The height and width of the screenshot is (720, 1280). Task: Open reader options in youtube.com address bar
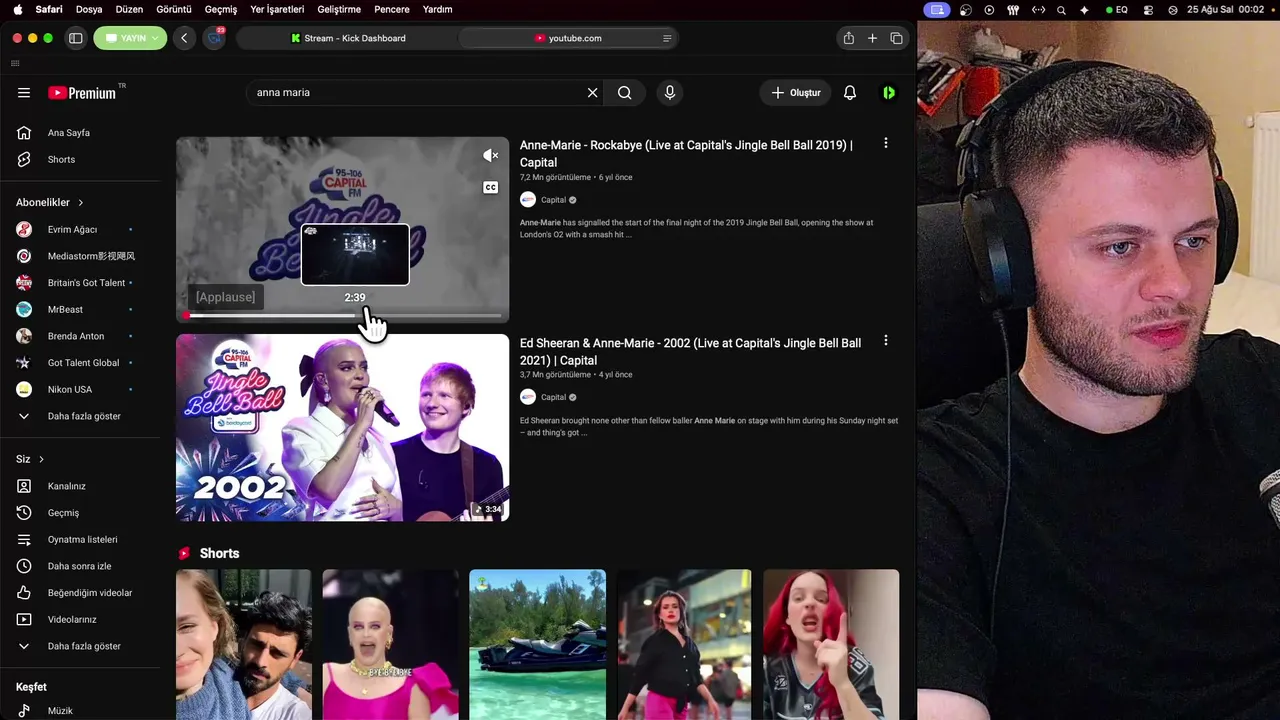(x=667, y=38)
